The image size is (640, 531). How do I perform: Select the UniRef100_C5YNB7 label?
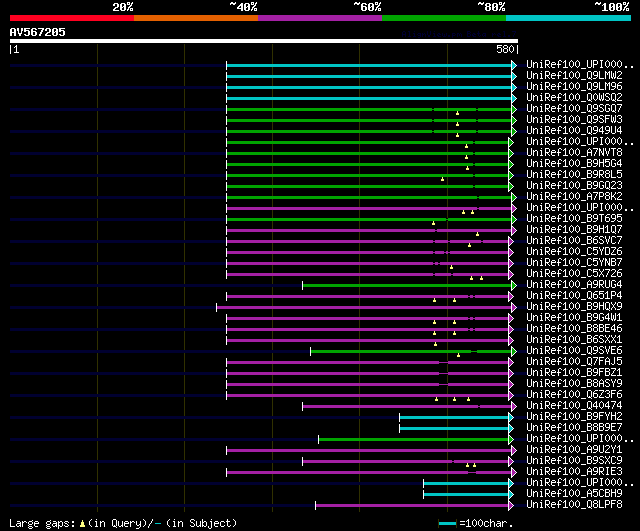point(574,263)
